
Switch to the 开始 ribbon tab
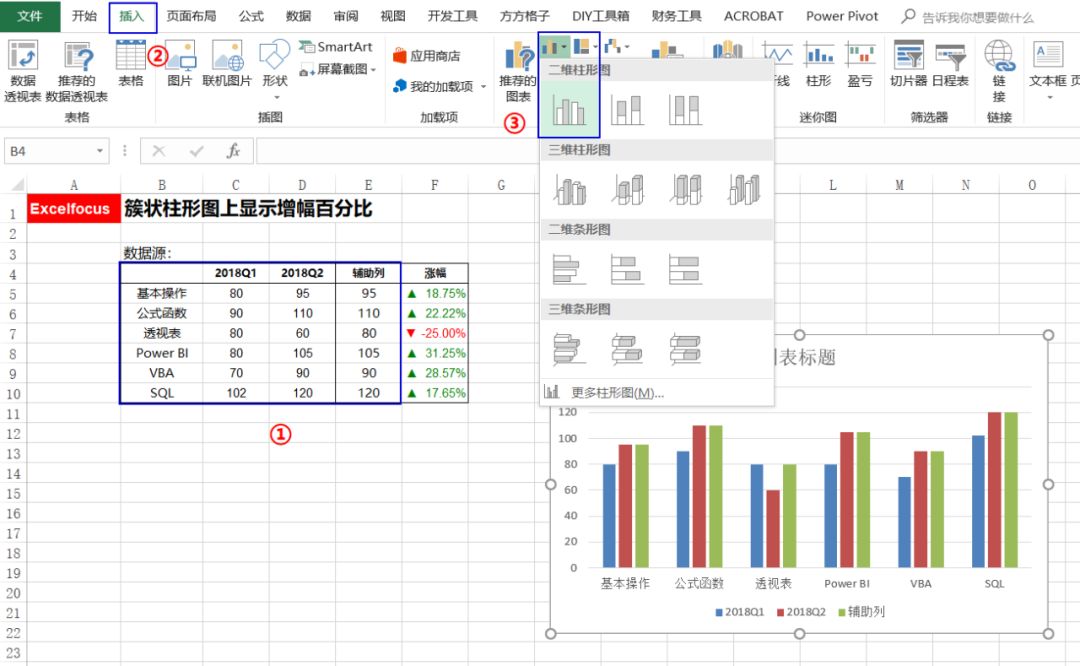coord(85,16)
